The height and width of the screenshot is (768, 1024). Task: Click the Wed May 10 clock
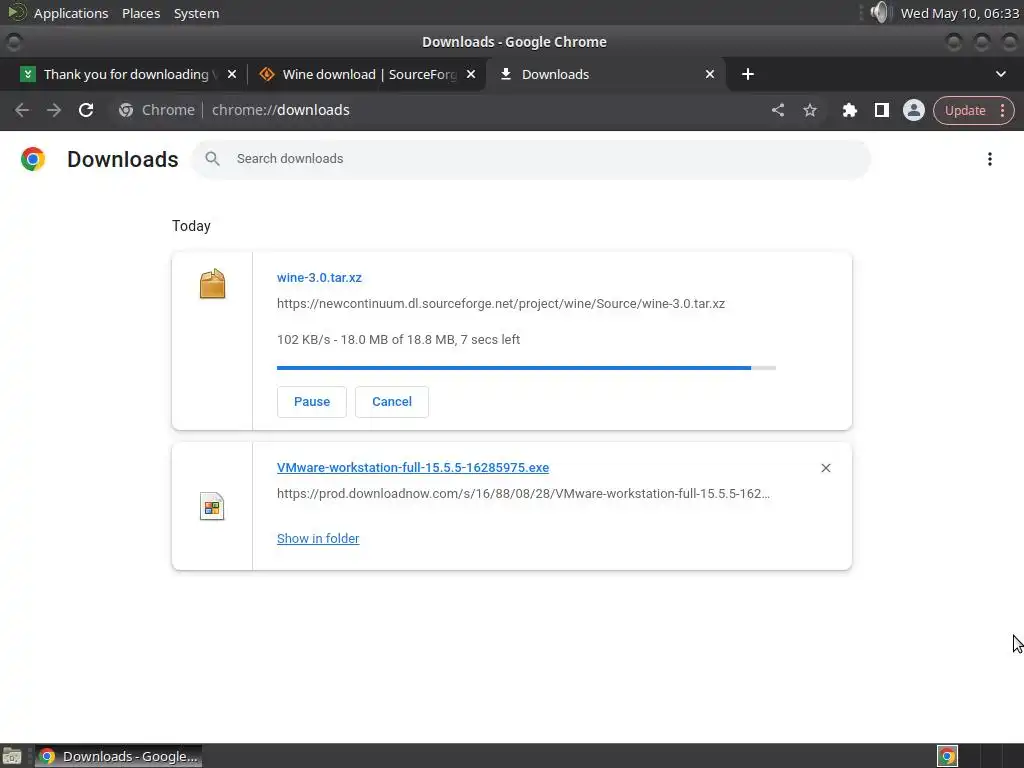point(959,13)
